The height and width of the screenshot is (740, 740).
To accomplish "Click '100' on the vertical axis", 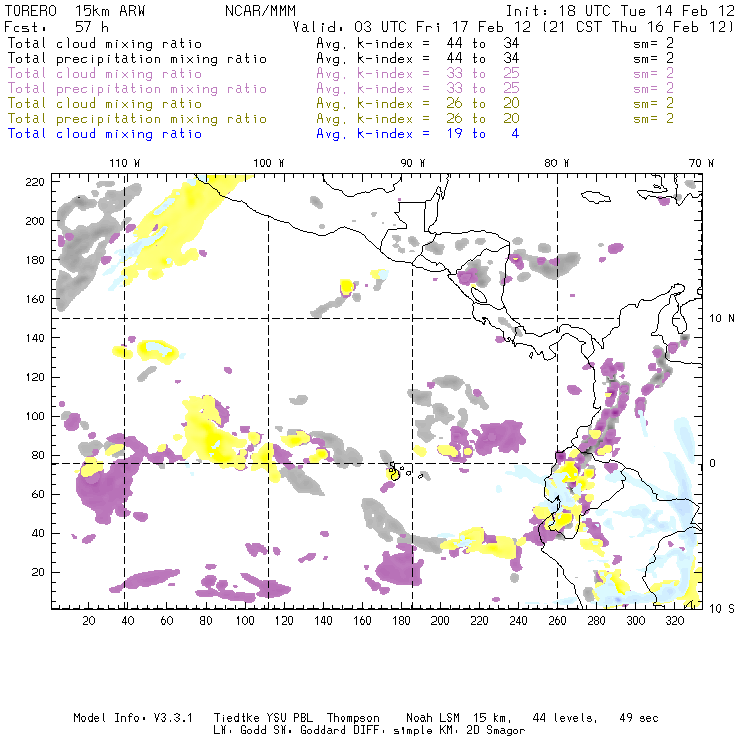I will coord(35,417).
